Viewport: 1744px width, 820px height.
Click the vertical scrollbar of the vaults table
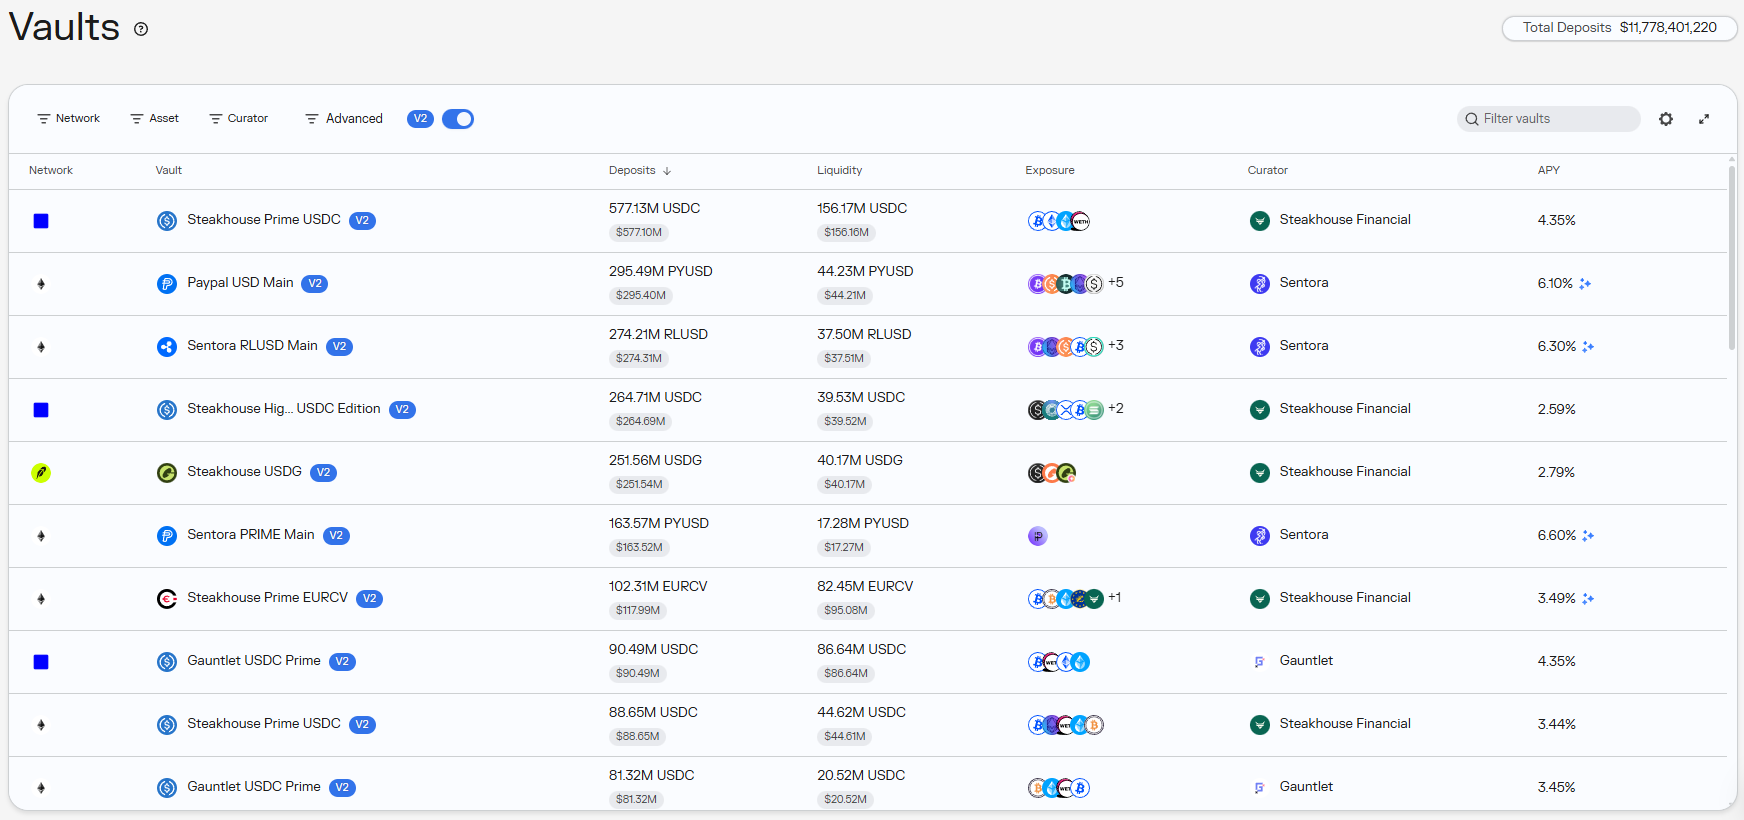pos(1732,258)
